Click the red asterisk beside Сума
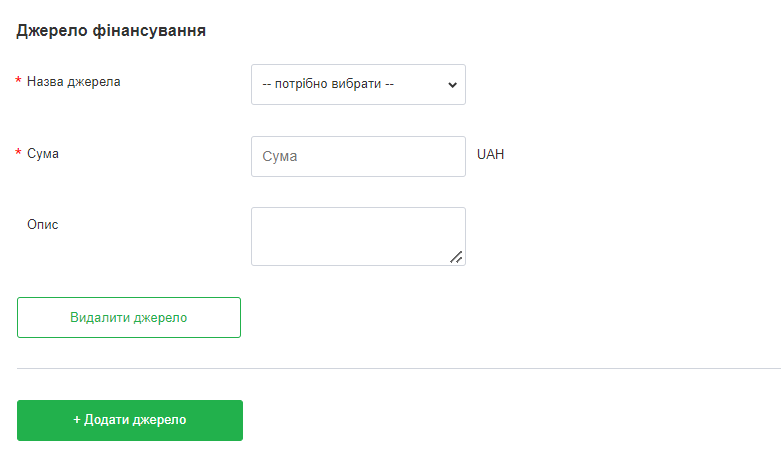 pos(18,154)
